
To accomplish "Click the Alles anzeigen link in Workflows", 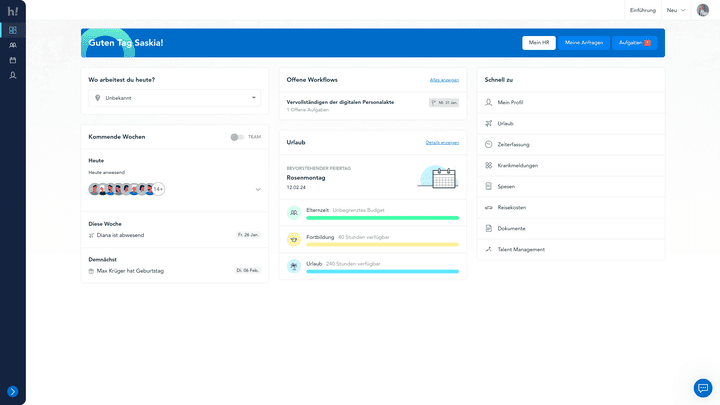I will coord(444,79).
